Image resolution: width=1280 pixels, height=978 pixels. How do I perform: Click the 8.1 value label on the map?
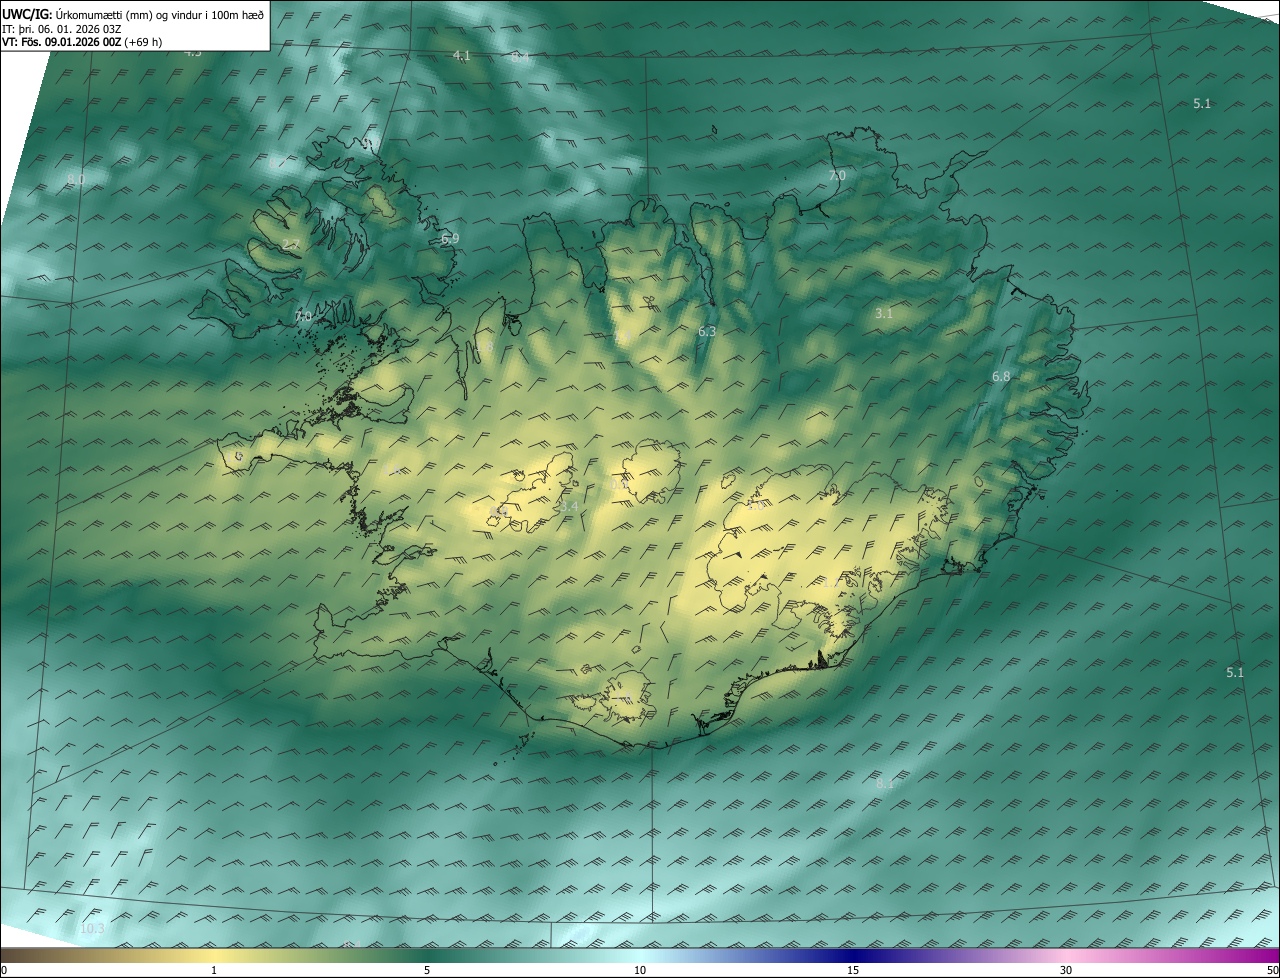pyautogui.click(x=885, y=784)
